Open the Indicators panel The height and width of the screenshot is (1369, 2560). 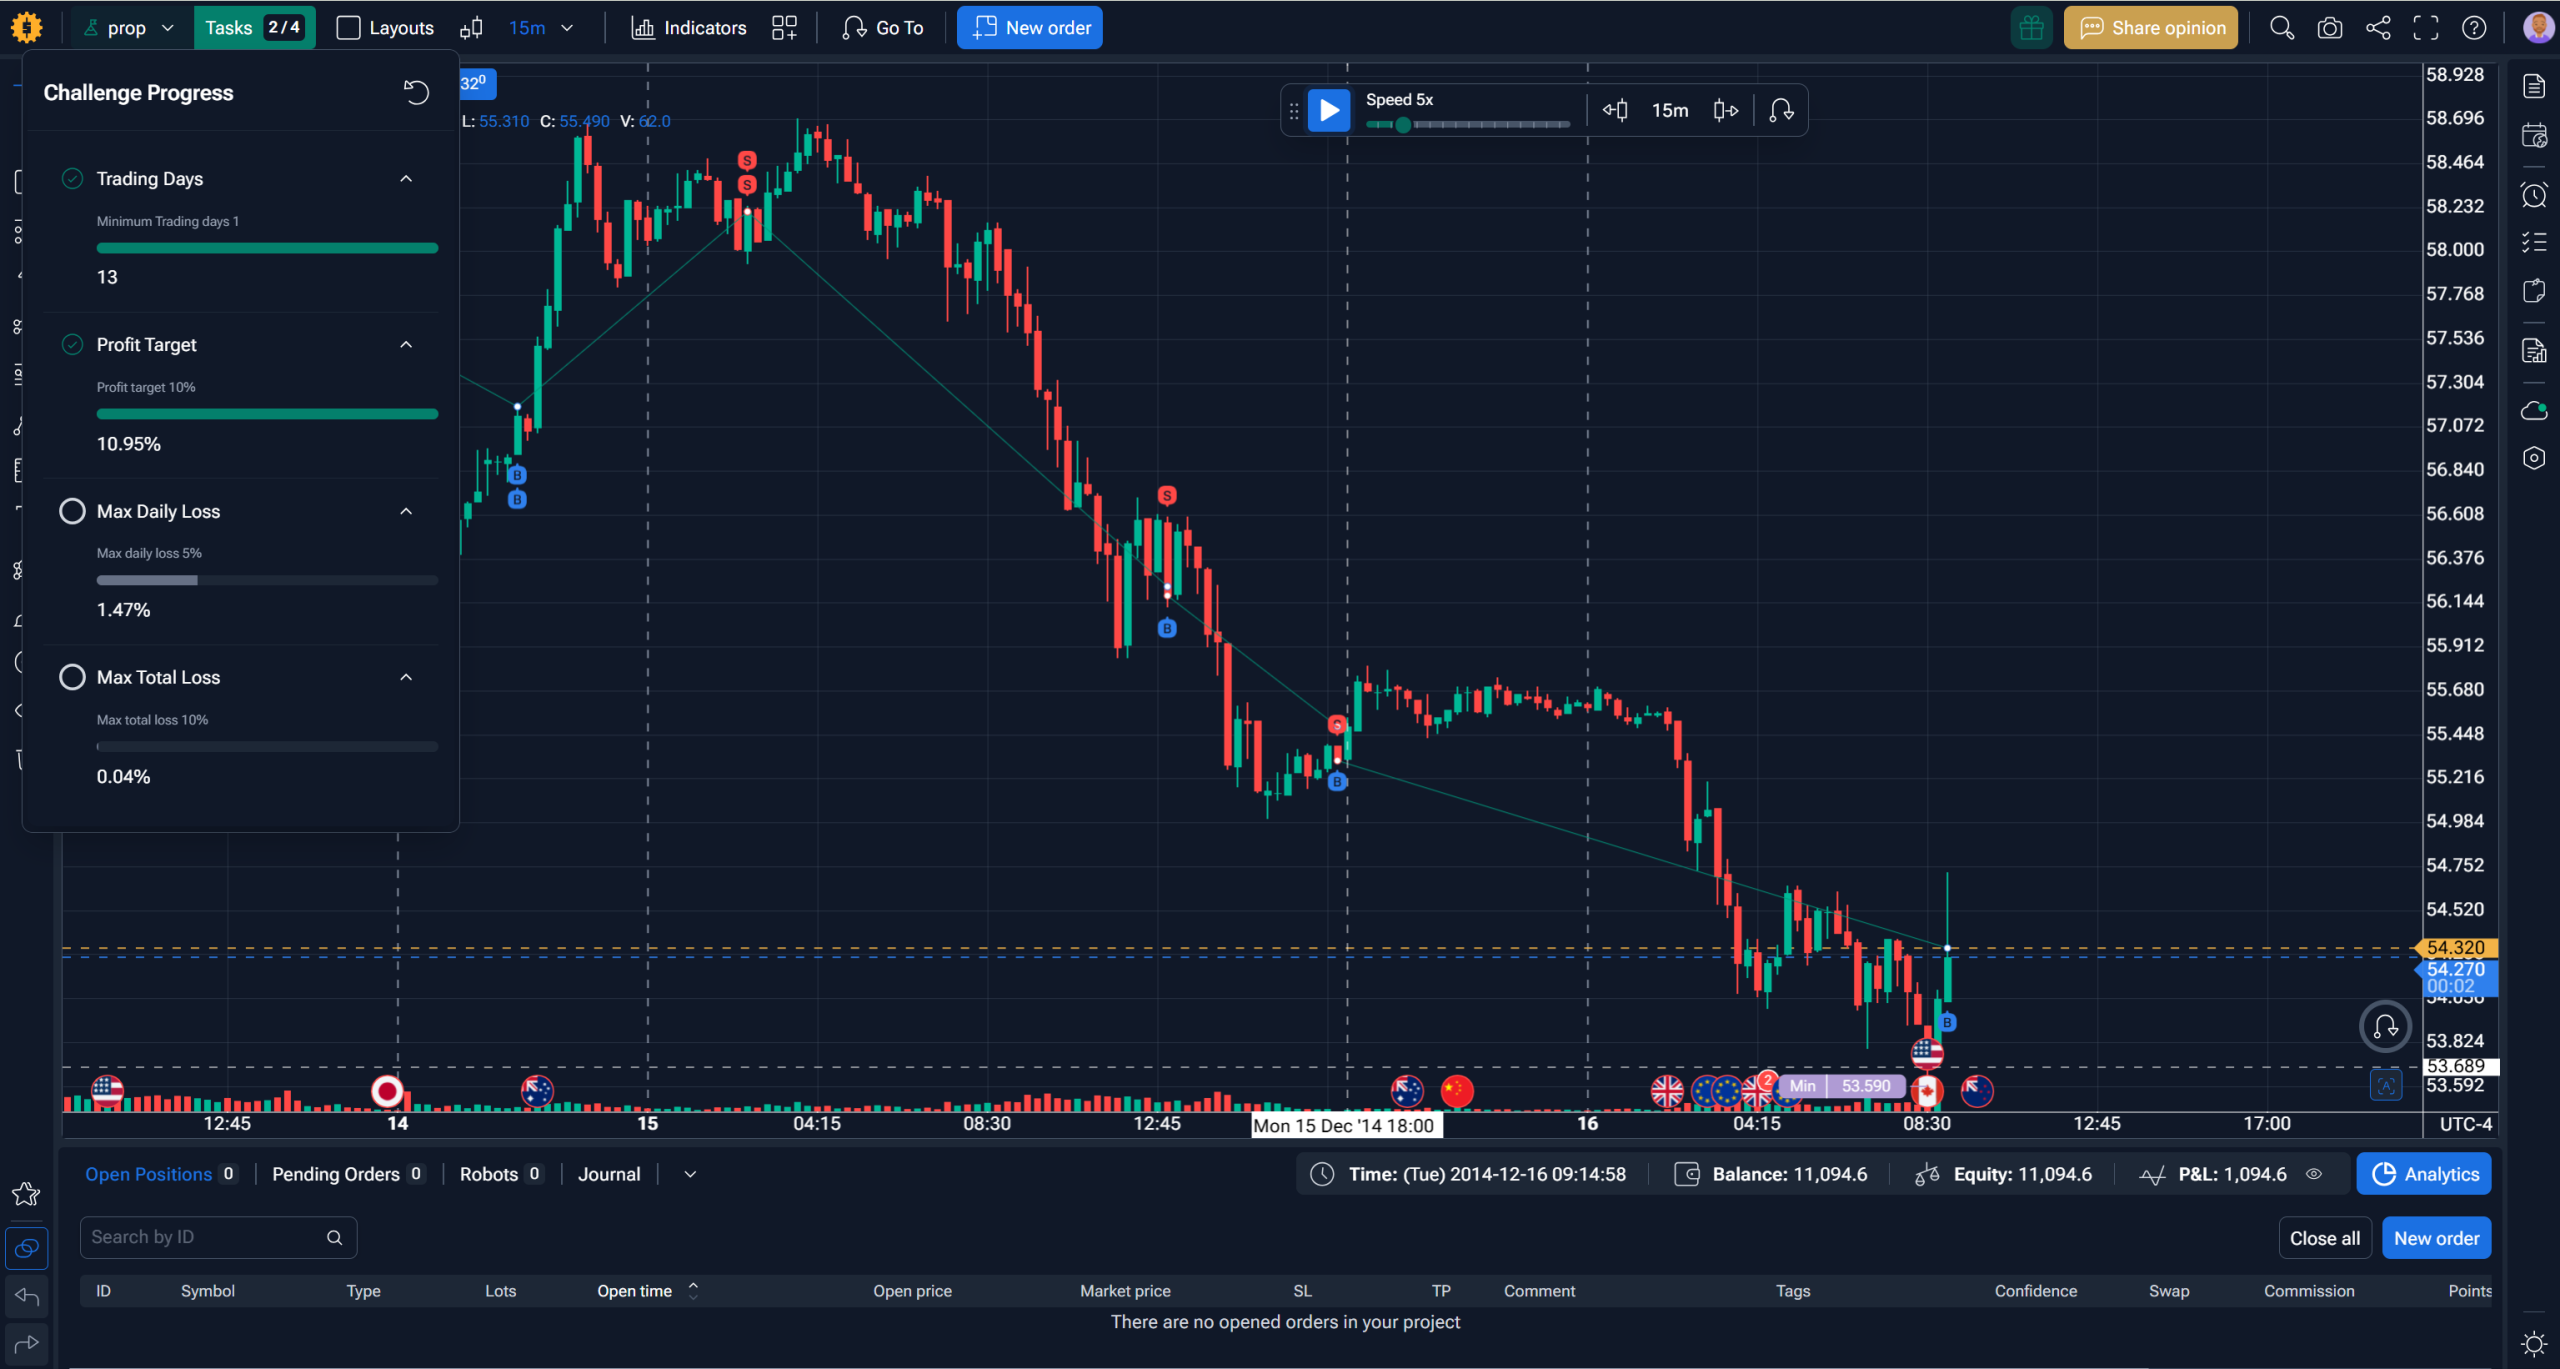(x=689, y=28)
